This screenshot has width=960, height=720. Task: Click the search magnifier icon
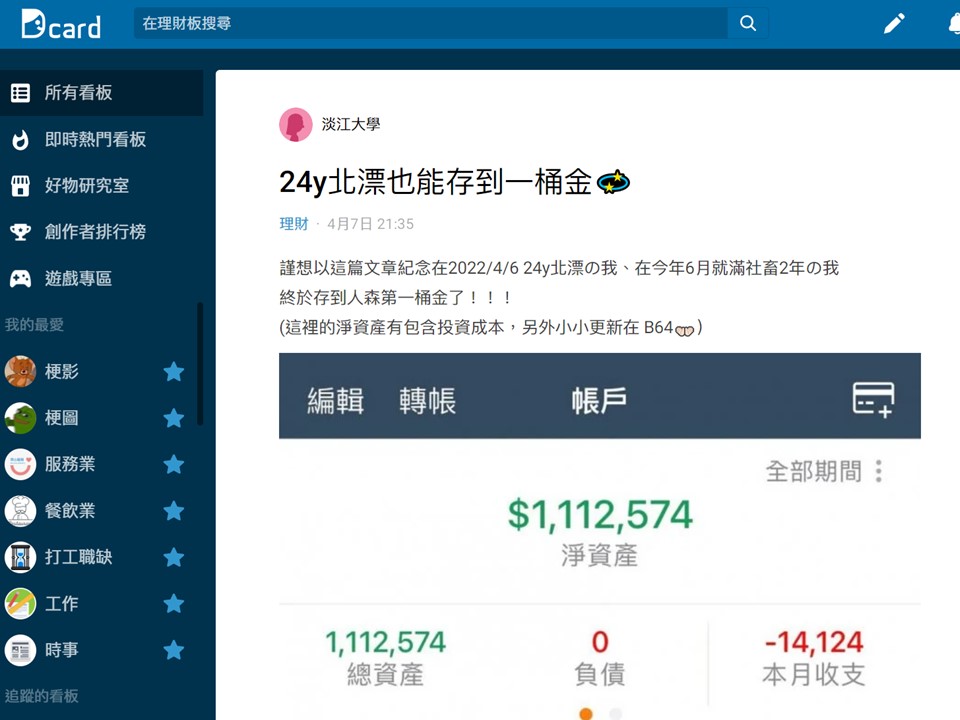(x=748, y=23)
